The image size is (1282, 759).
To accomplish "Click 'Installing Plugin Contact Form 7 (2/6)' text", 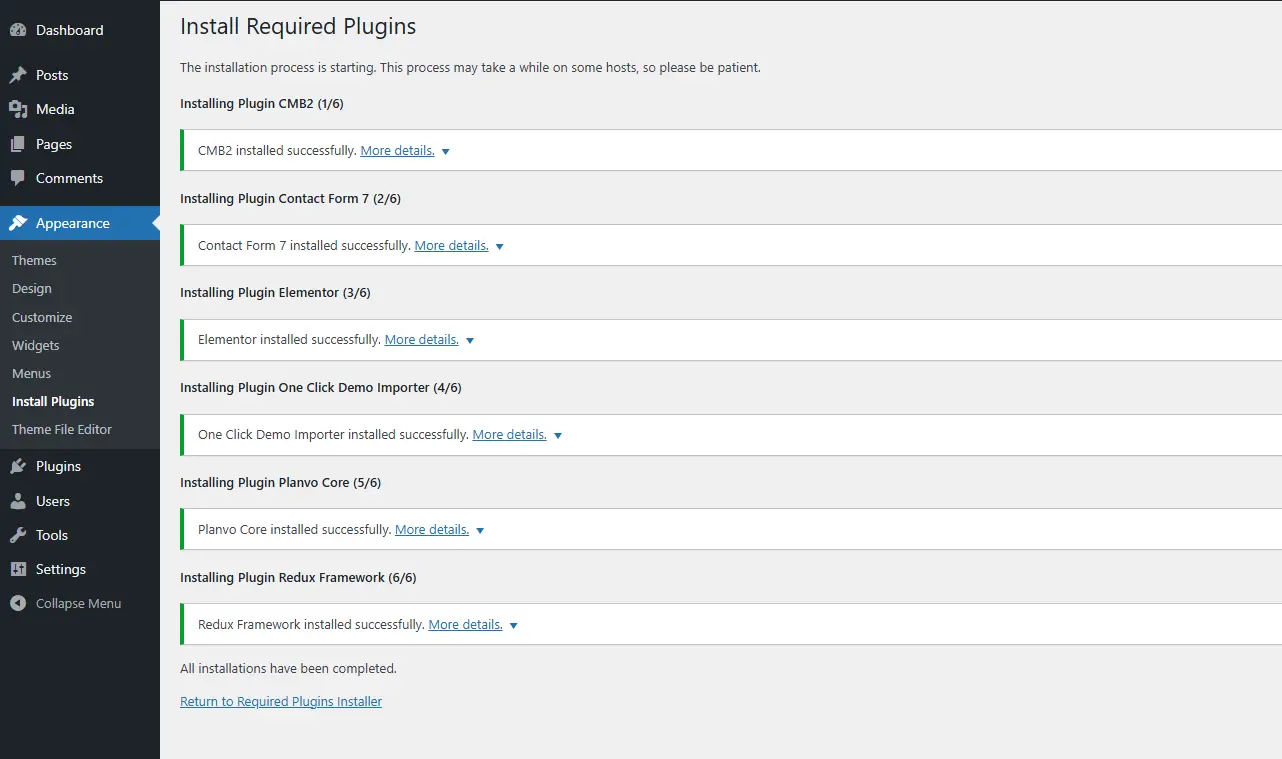I will (x=290, y=199).
